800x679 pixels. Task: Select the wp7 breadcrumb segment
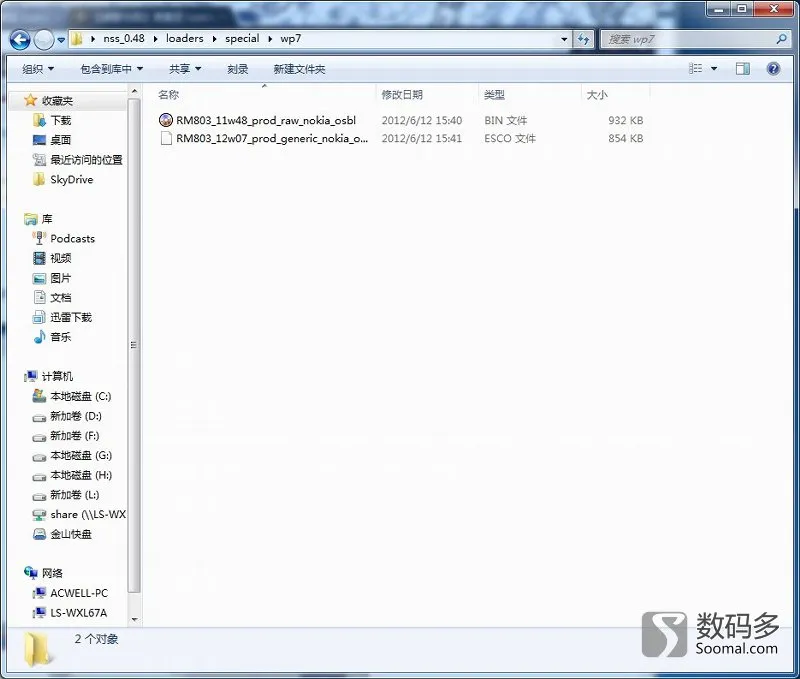pos(290,39)
